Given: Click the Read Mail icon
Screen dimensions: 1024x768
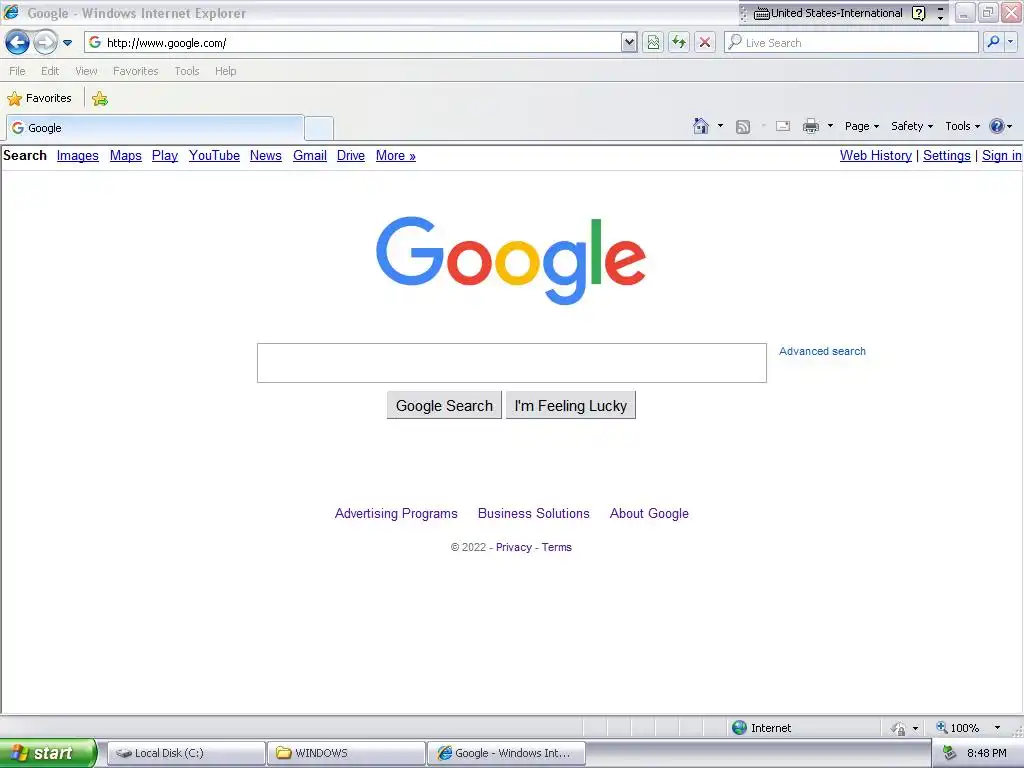Looking at the screenshot, I should point(783,127).
